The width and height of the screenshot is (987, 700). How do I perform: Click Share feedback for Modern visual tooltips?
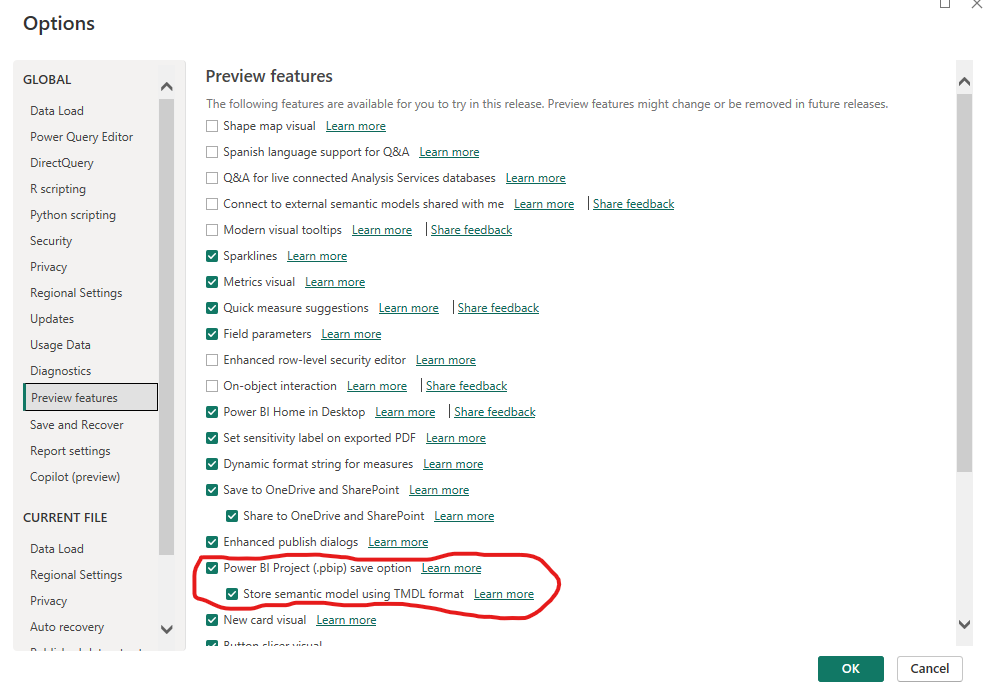(471, 230)
